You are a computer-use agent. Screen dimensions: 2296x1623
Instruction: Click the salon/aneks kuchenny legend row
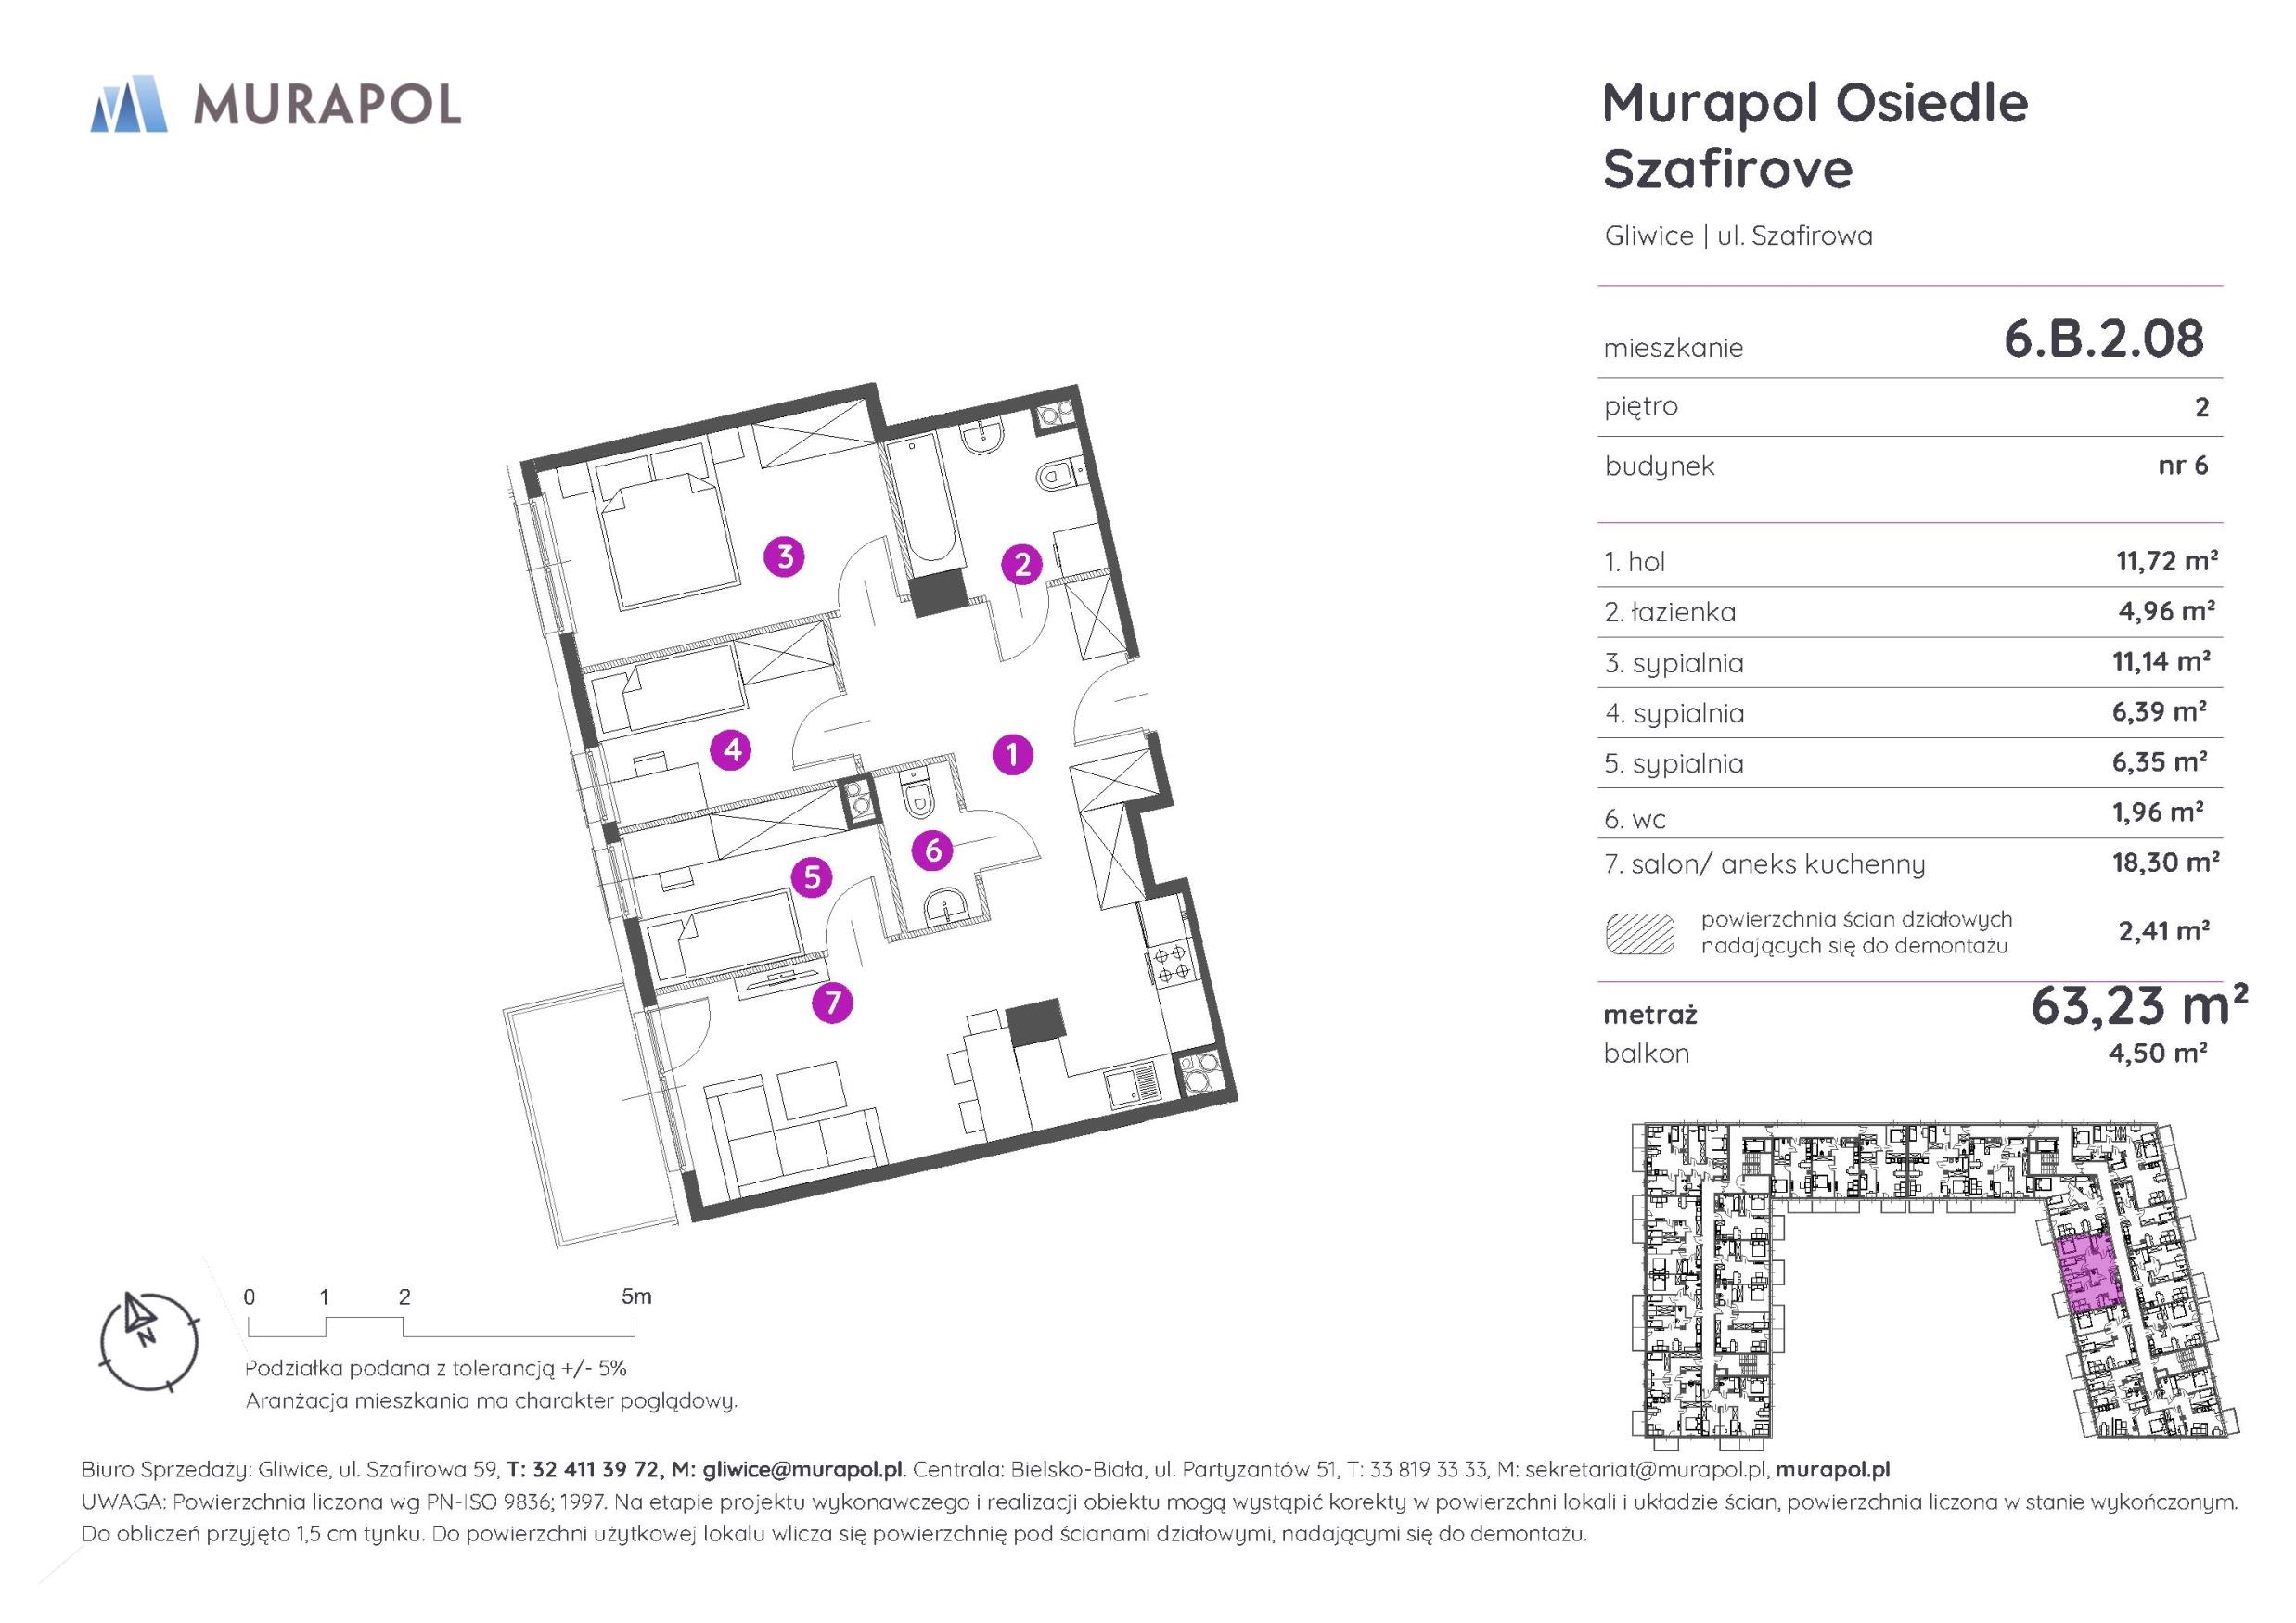(1764, 864)
